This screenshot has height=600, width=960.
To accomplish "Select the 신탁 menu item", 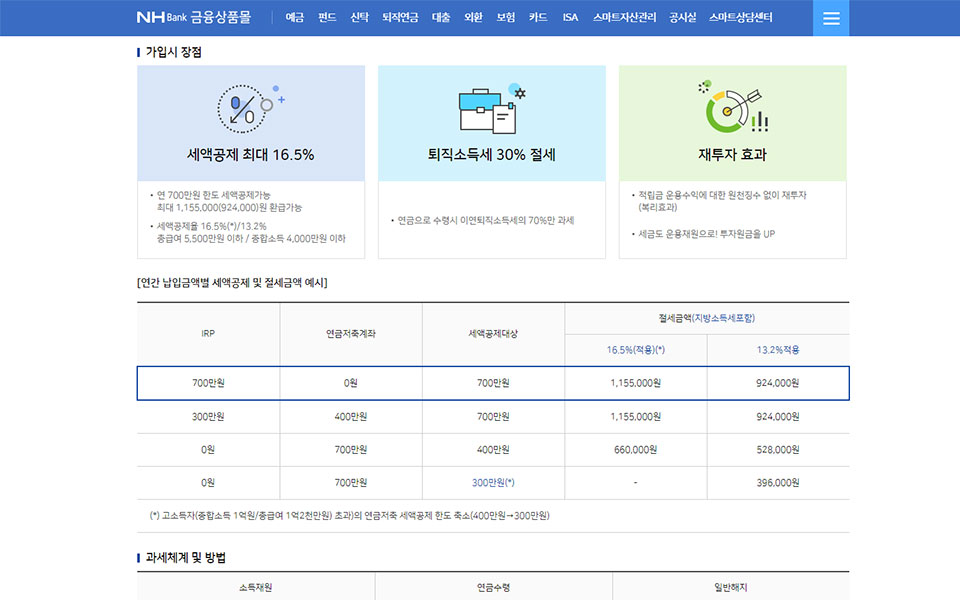I will pos(359,17).
